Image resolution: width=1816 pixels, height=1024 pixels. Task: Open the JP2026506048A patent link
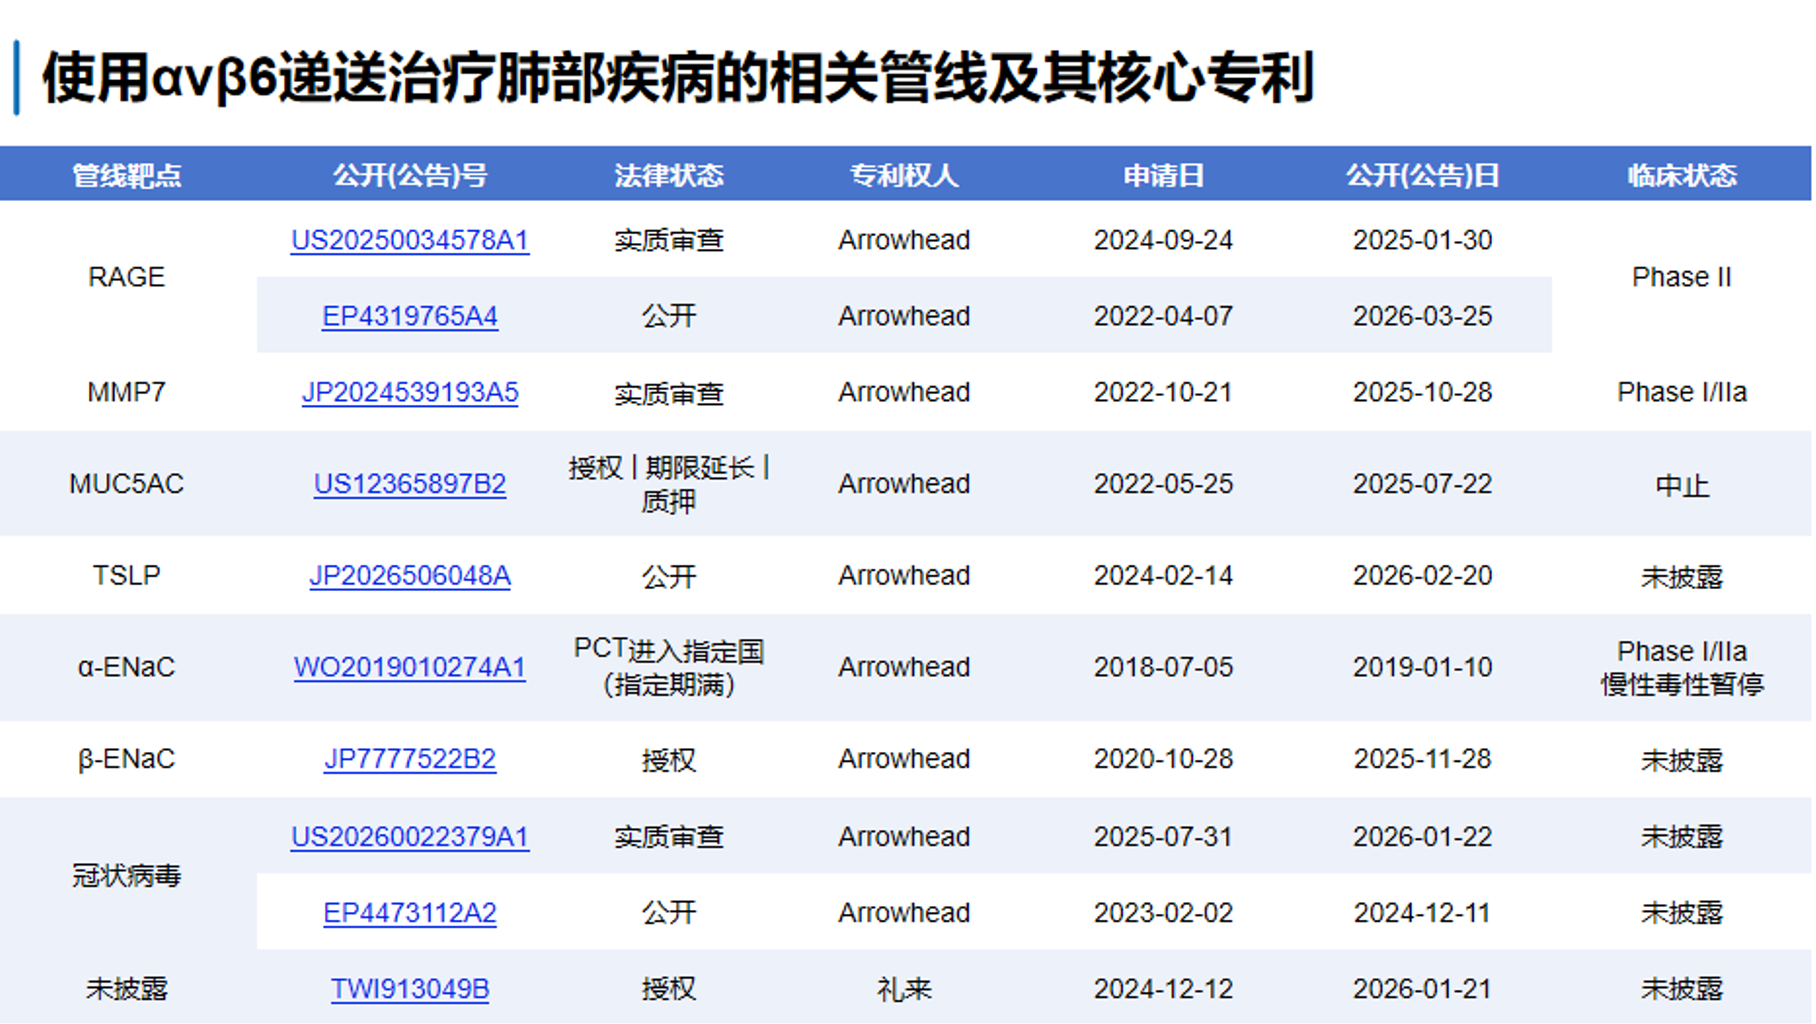pos(411,575)
